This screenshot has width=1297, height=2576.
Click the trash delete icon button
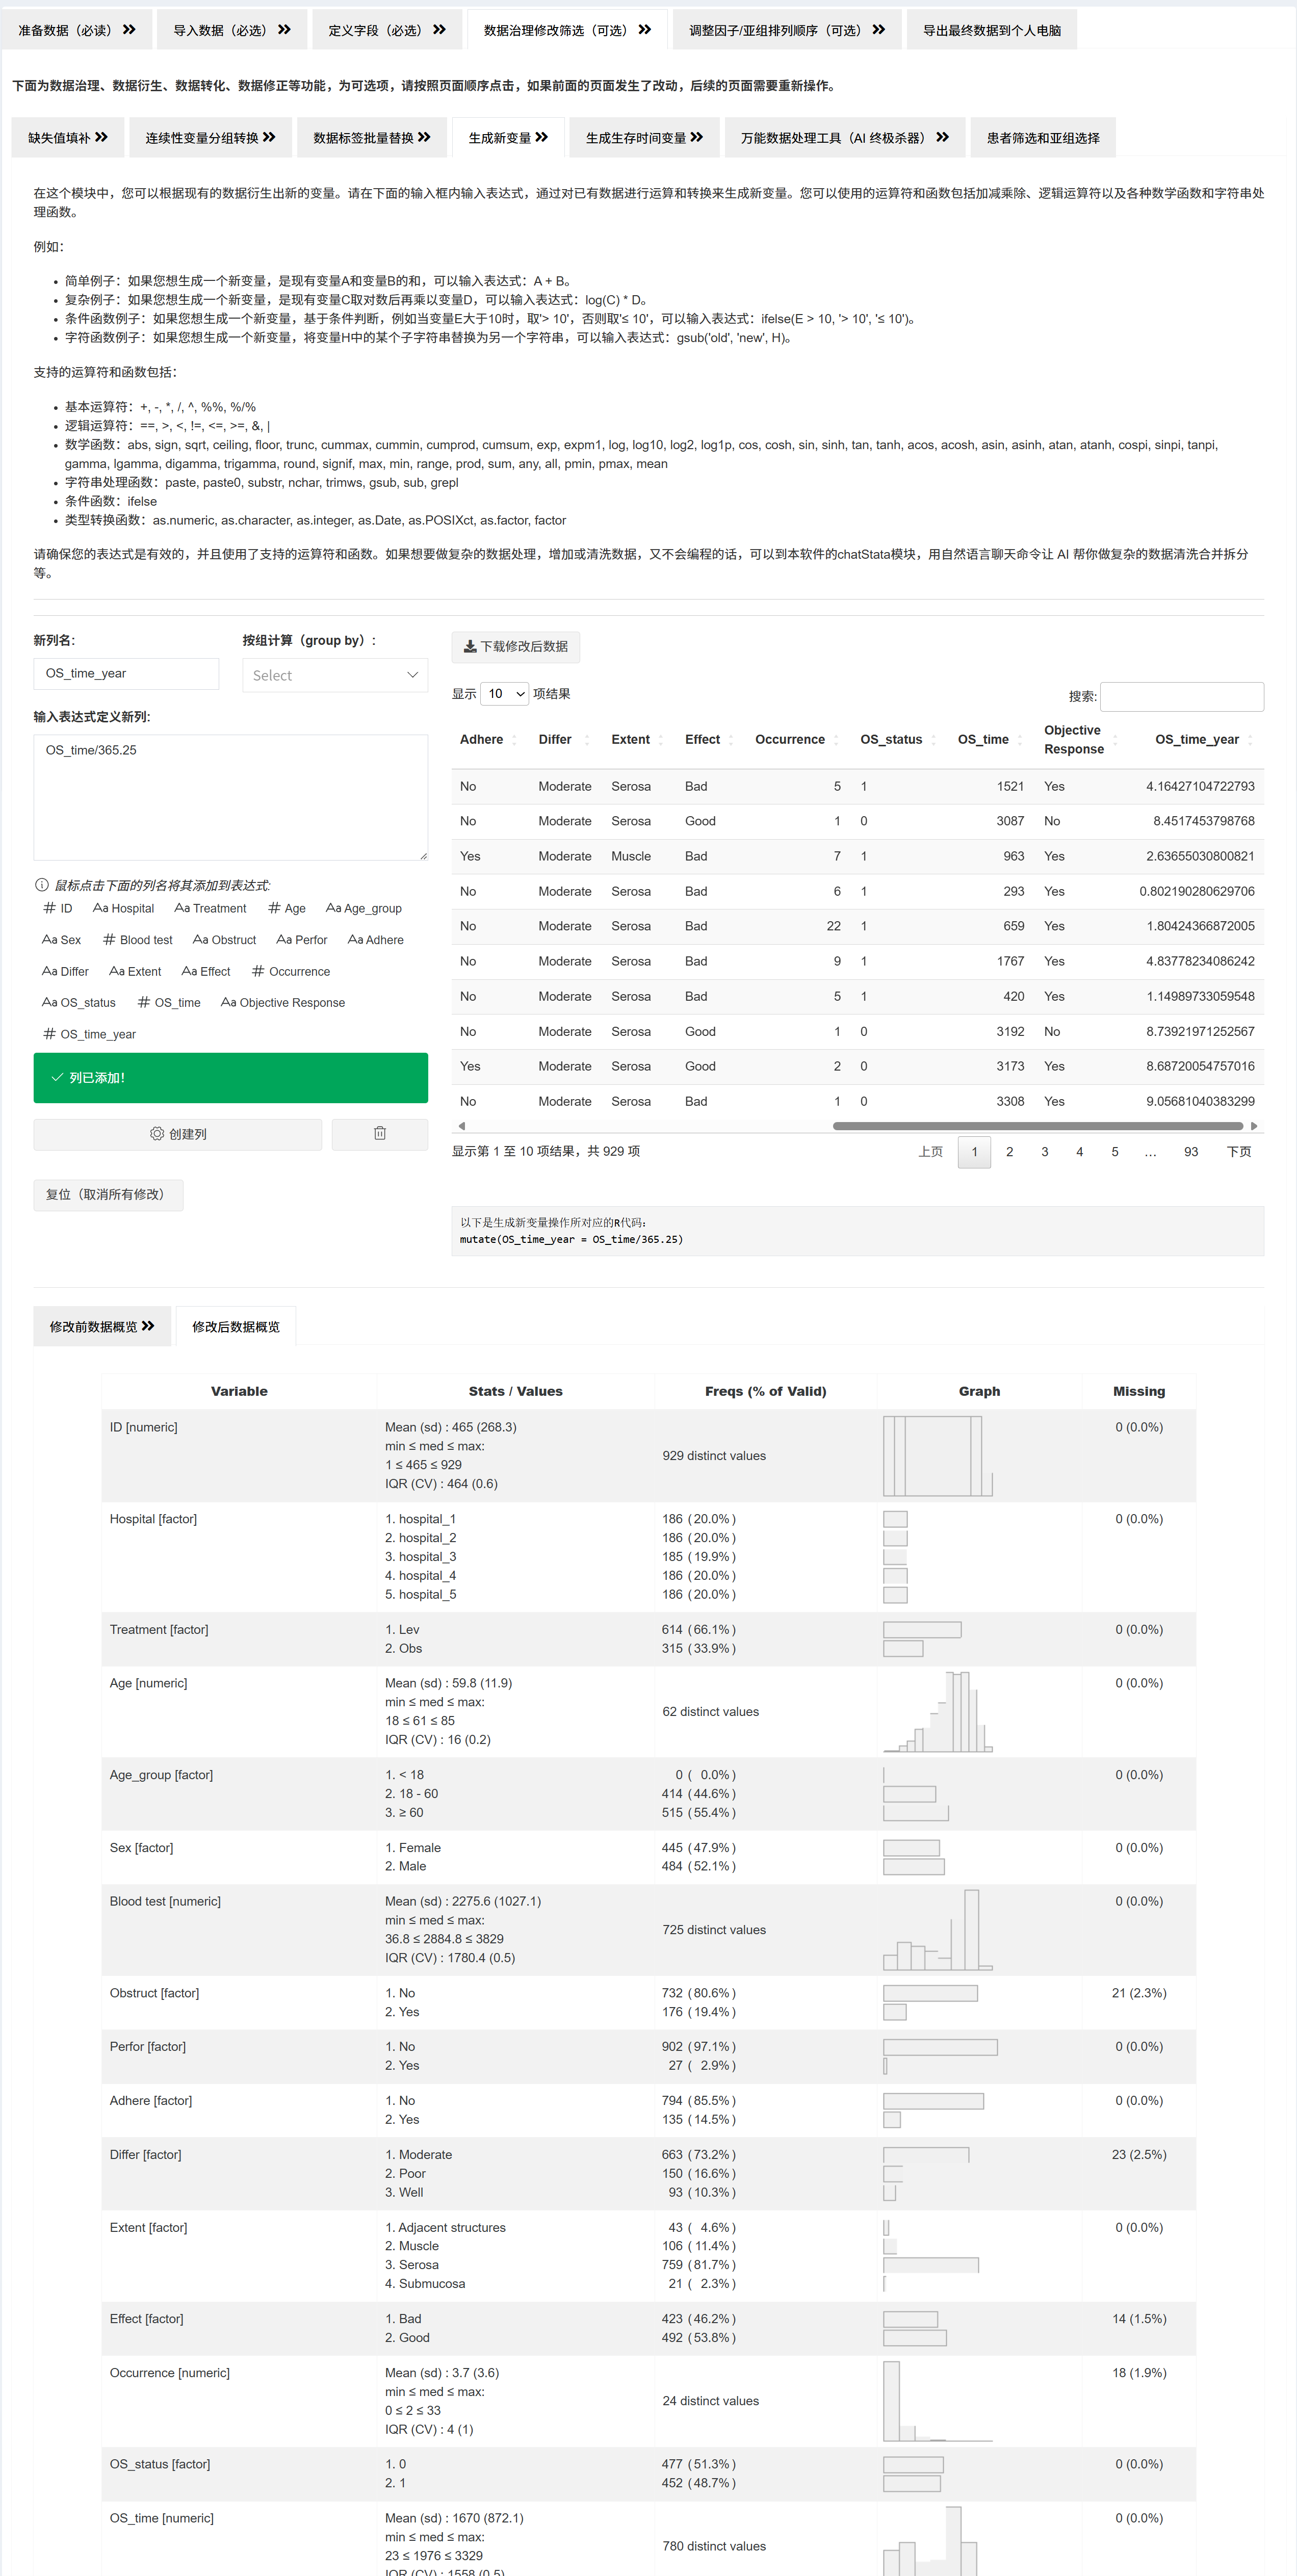[x=380, y=1133]
